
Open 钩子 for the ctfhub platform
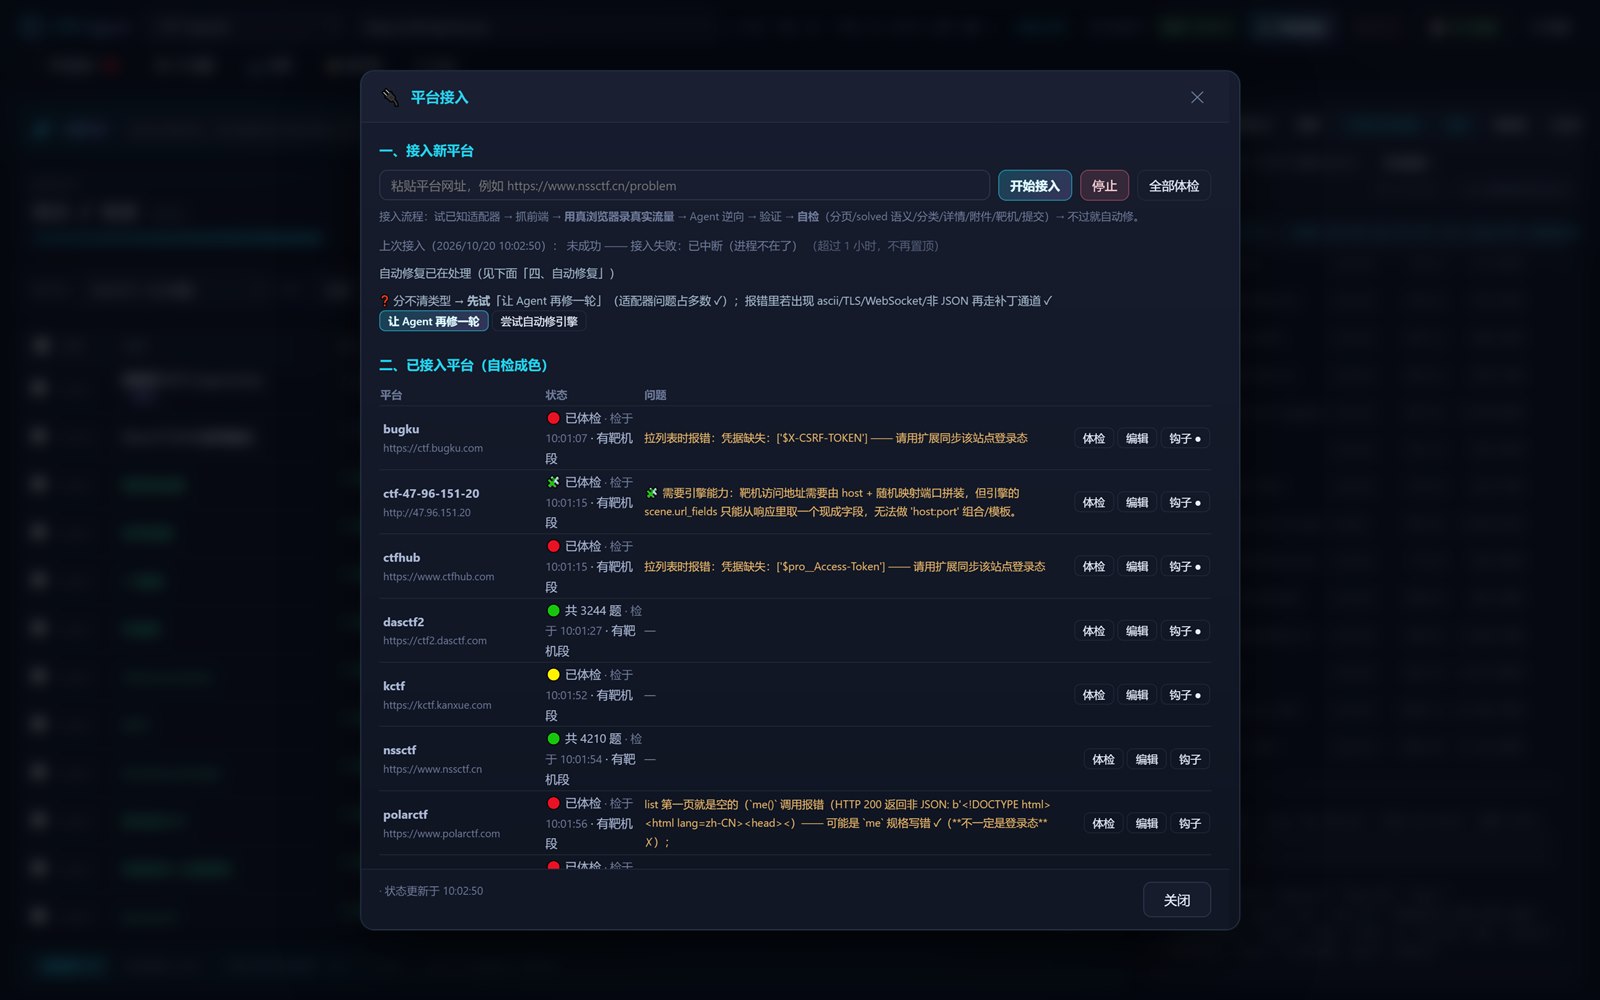(1185, 566)
